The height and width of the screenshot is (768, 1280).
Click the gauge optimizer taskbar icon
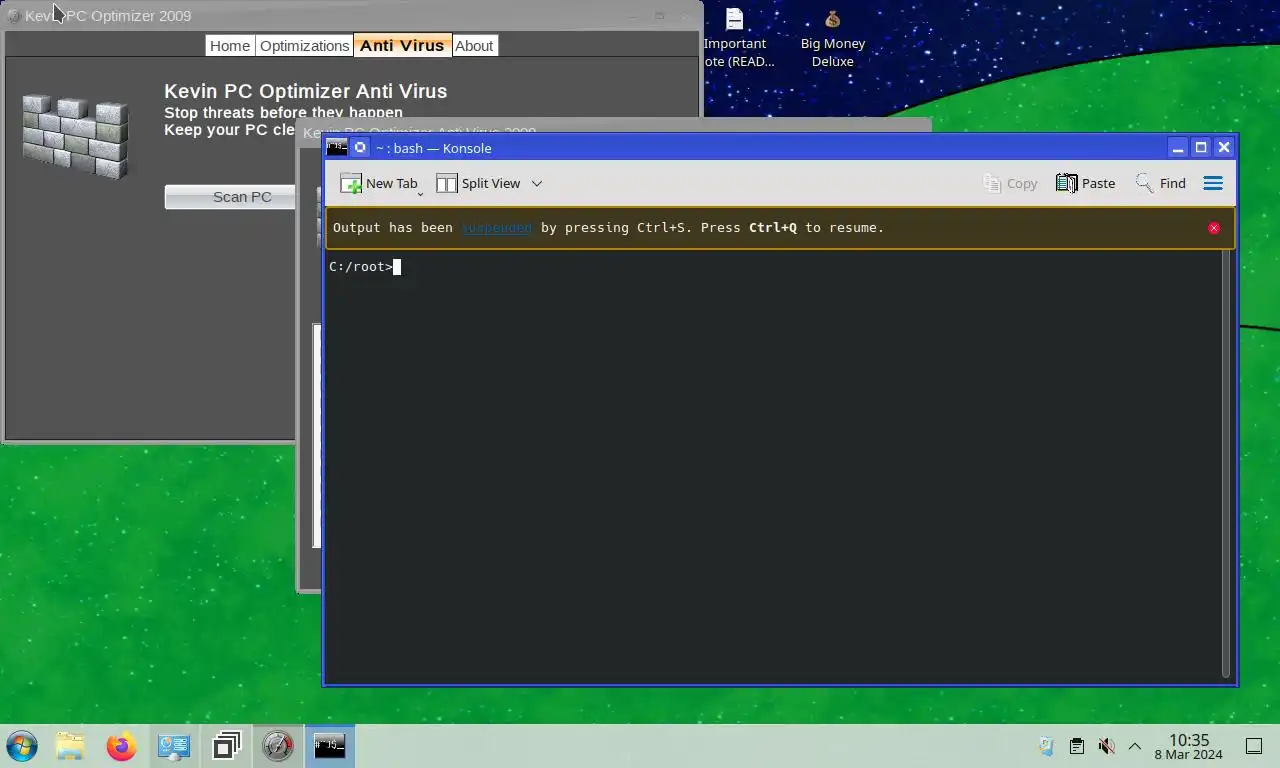[x=278, y=746]
